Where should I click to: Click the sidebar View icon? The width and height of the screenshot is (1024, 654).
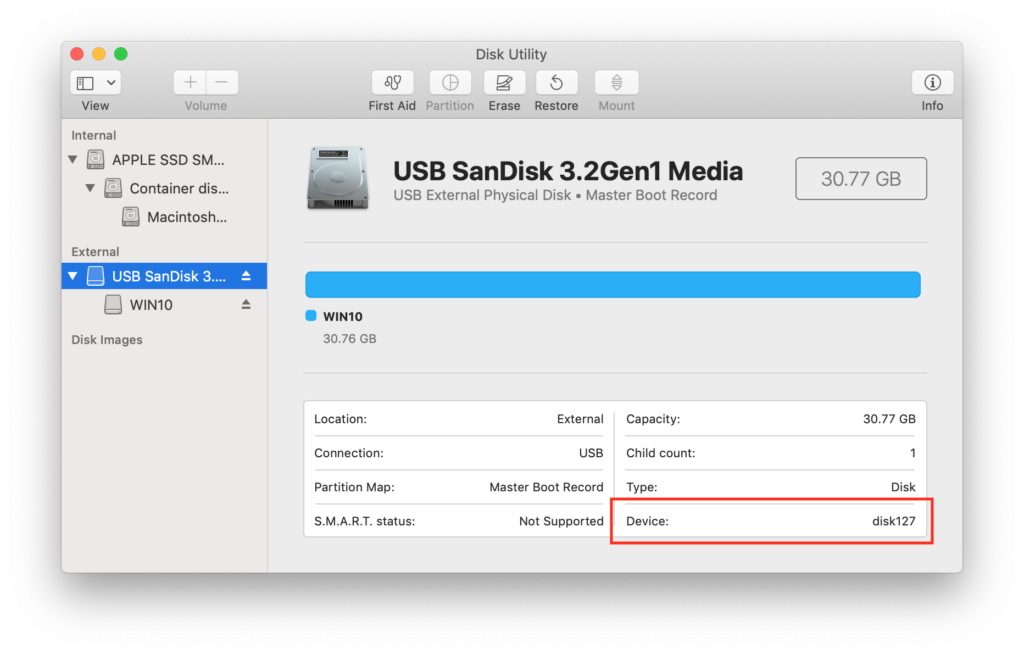click(86, 83)
